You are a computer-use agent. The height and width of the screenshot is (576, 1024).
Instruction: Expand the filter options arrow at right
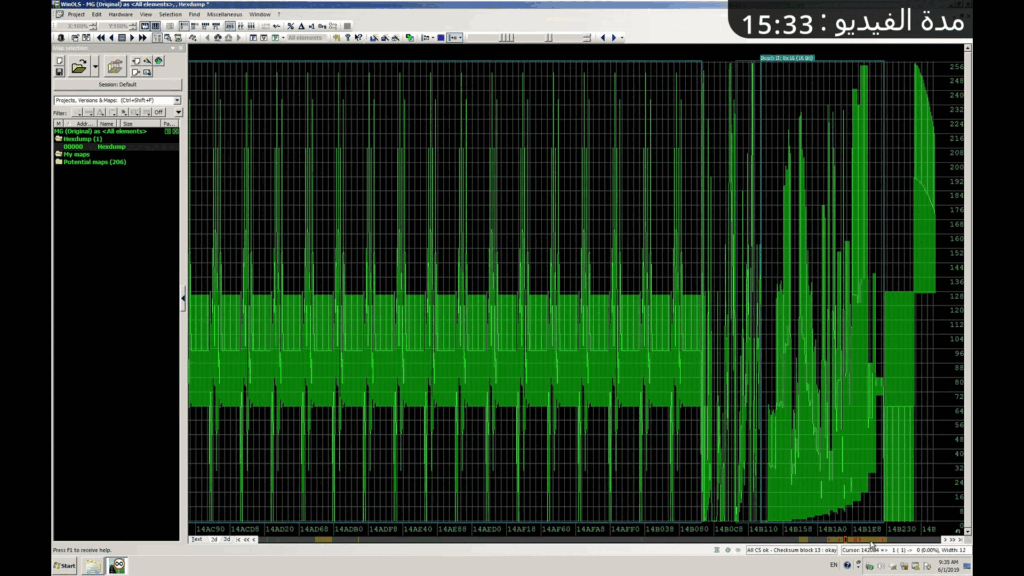176,112
